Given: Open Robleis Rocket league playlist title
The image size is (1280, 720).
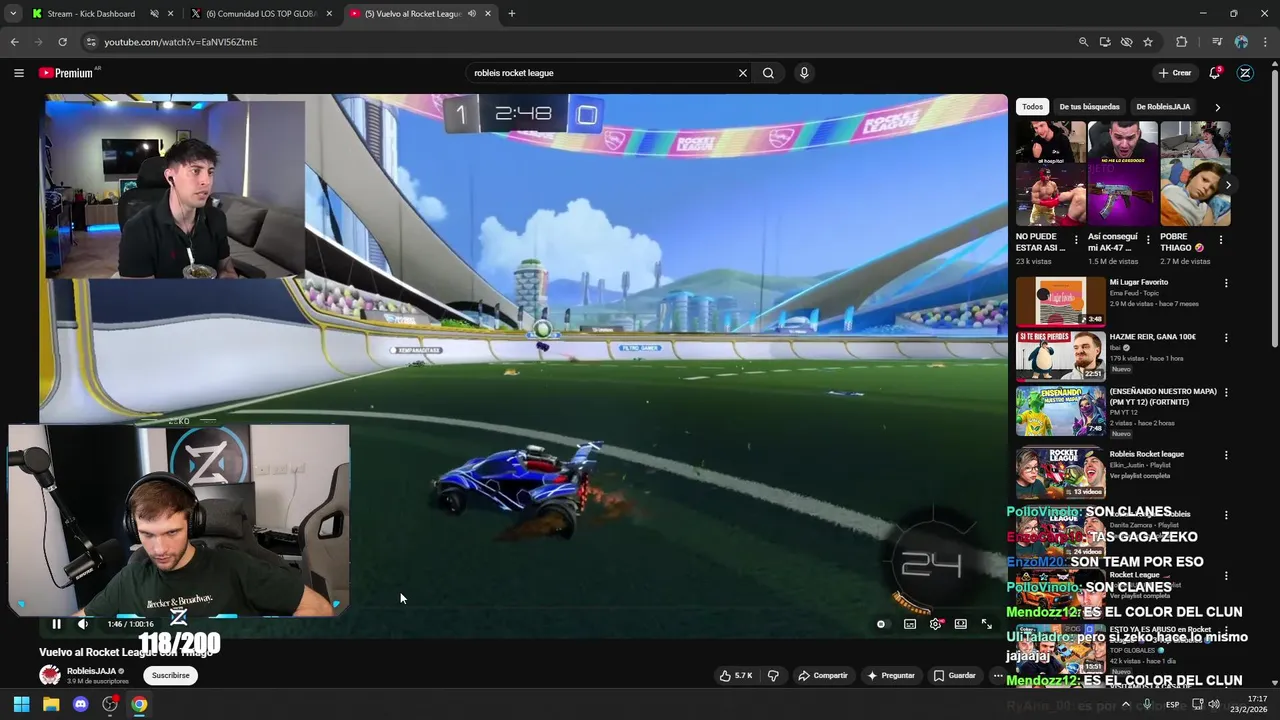Looking at the screenshot, I should pos(1146,454).
